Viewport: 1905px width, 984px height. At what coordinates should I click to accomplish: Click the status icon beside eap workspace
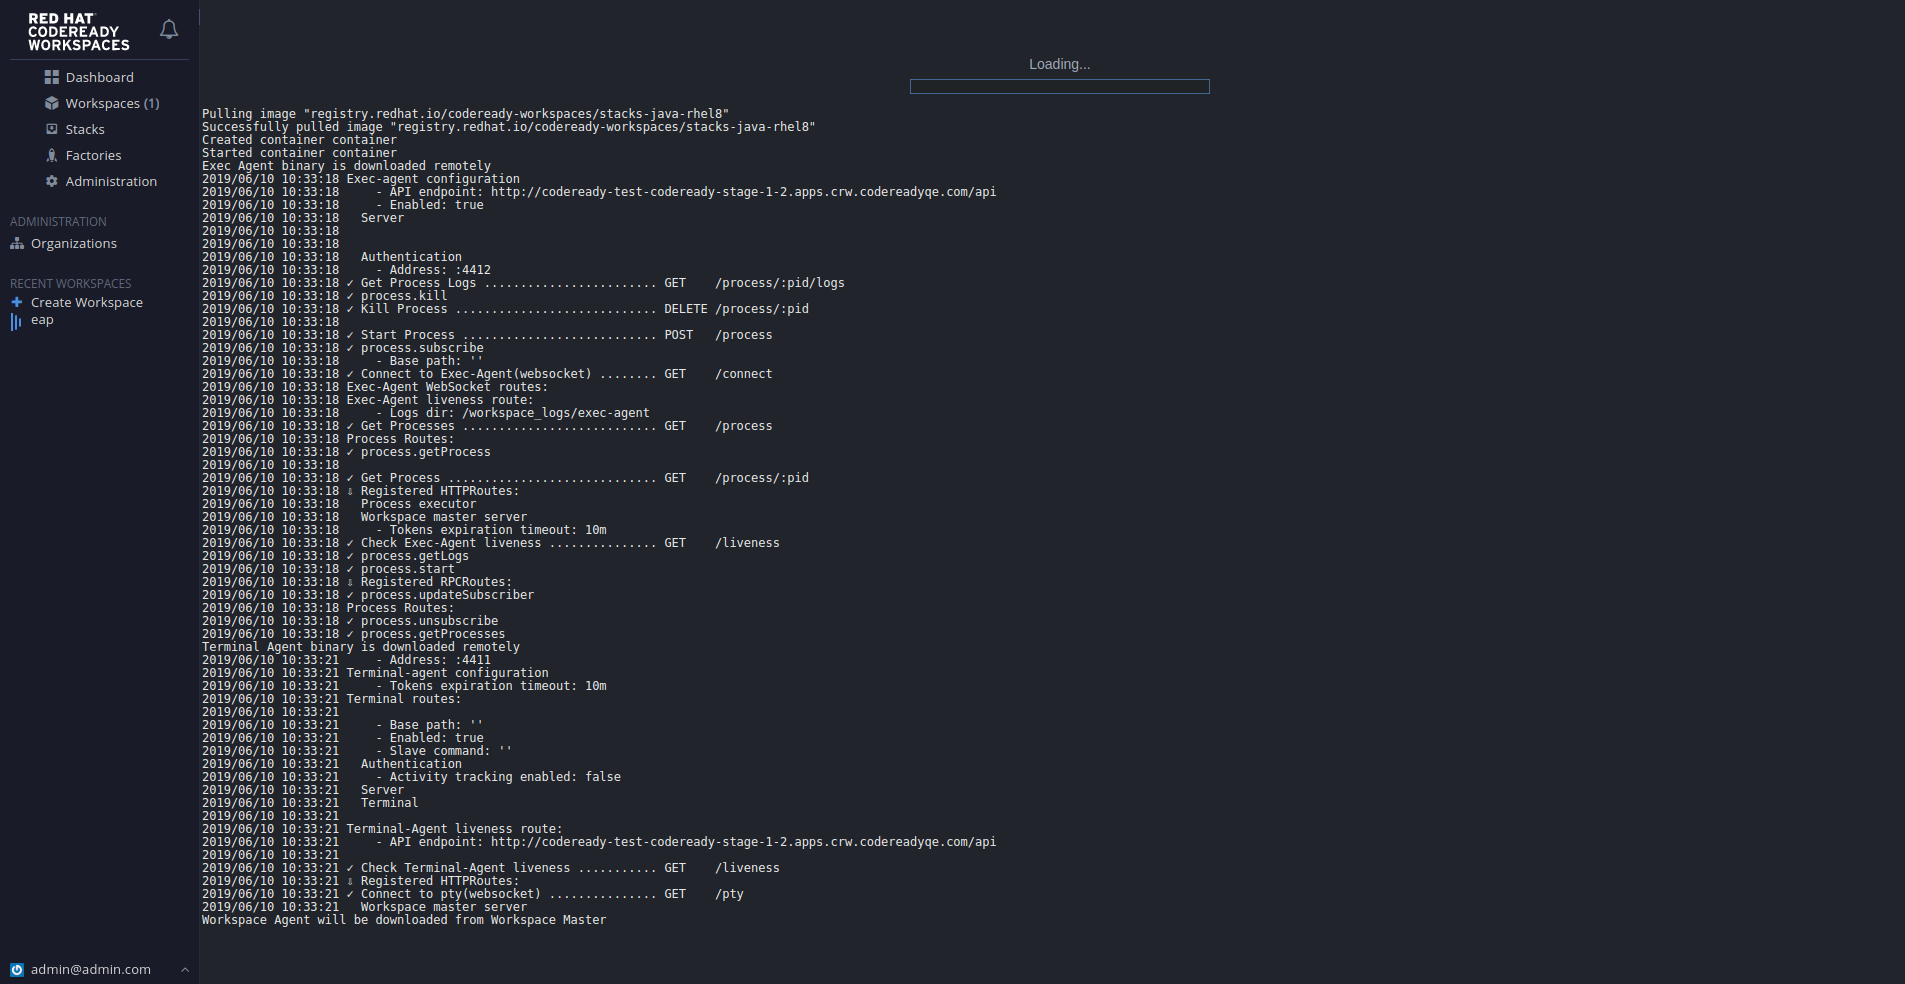pyautogui.click(x=16, y=321)
